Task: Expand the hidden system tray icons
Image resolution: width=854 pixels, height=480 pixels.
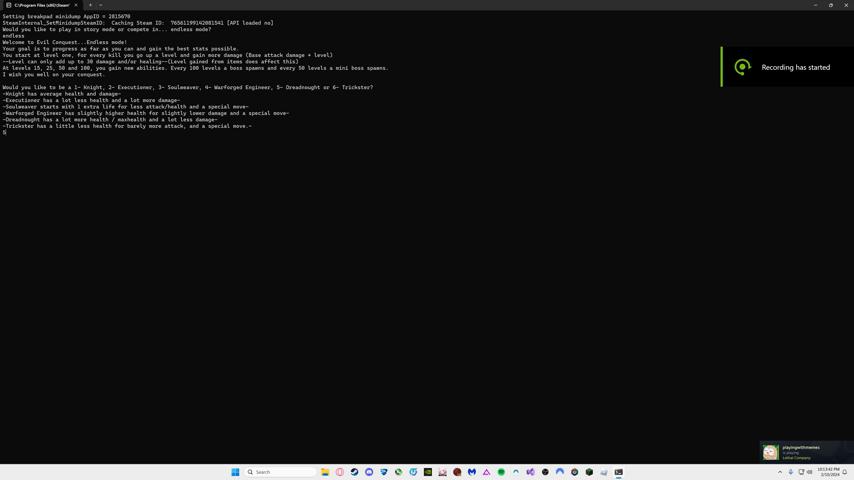Action: pyautogui.click(x=780, y=472)
